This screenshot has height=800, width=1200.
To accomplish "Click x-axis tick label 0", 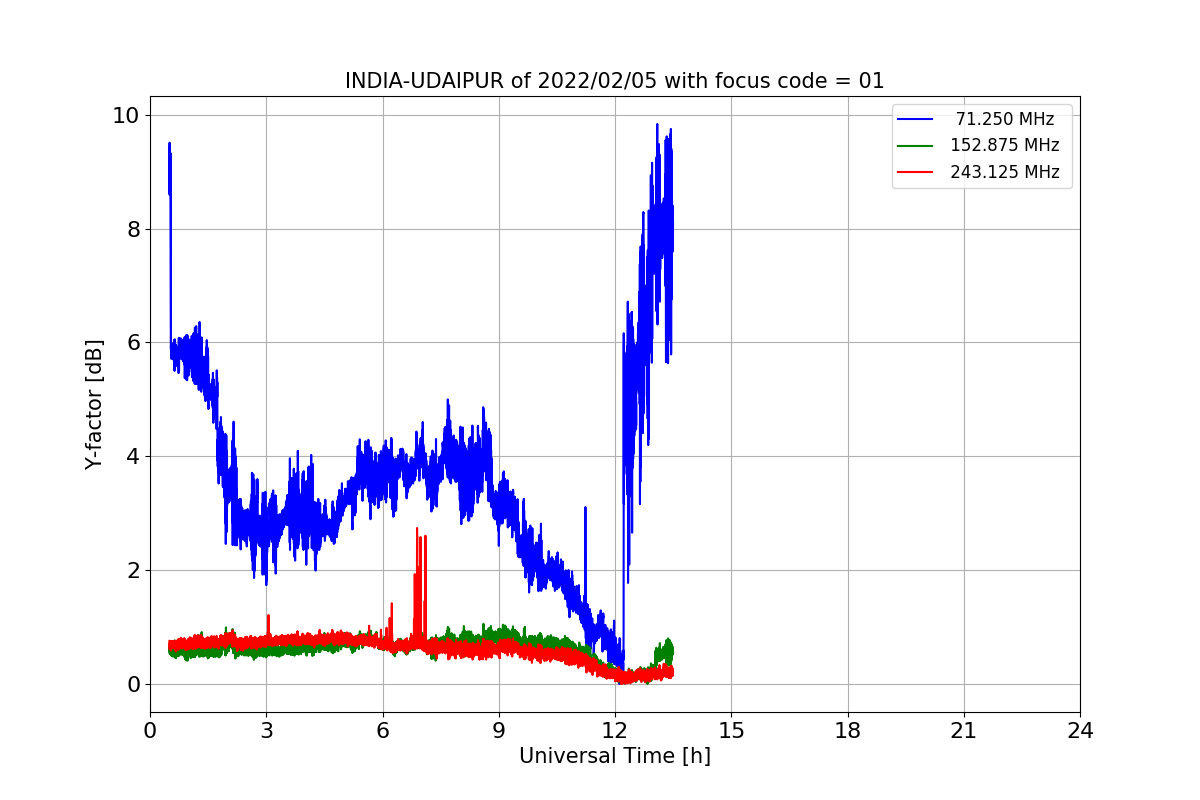I will click(150, 731).
